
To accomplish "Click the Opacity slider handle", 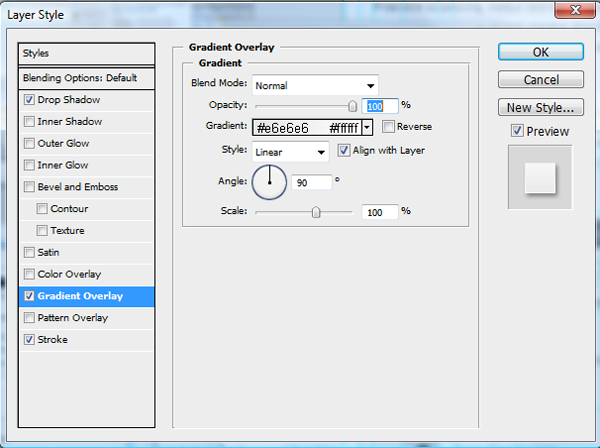I will pos(352,106).
